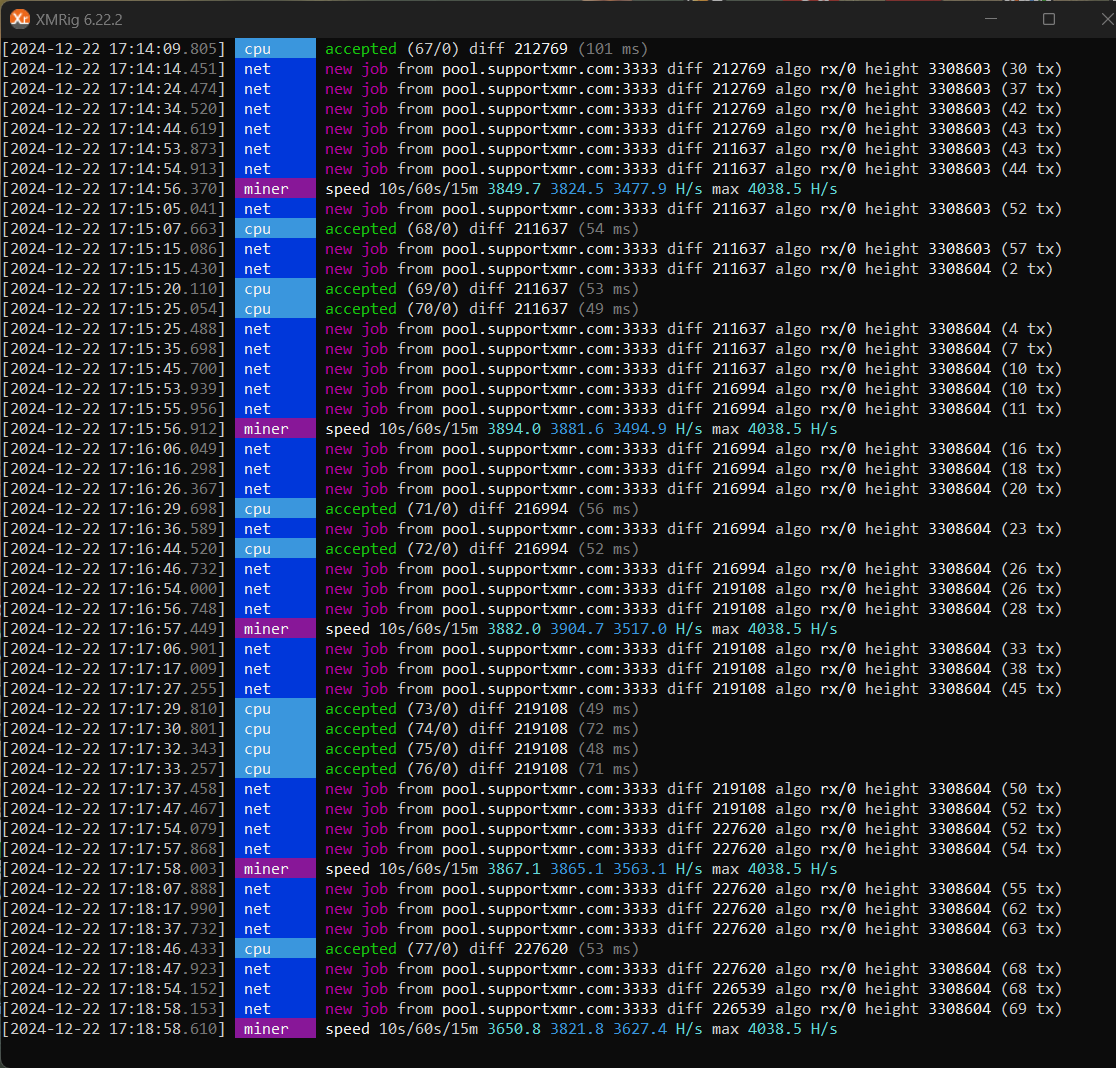Click the miner tag at 17:16:57 timestamp

tap(265, 629)
